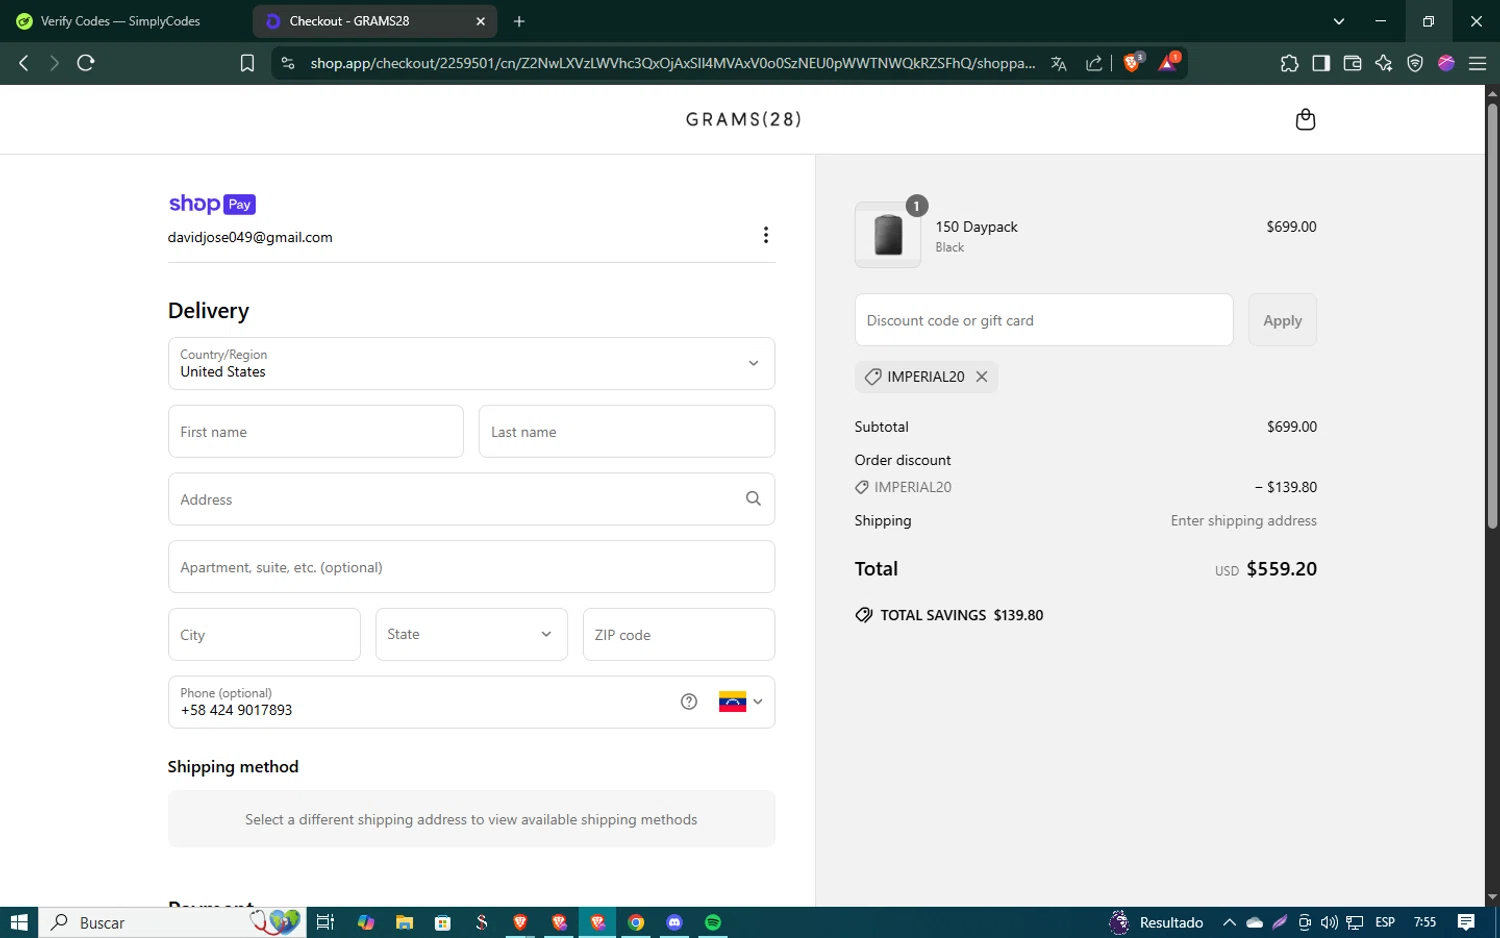Click the Discount code or gift card field
The image size is (1500, 938).
tap(1044, 320)
